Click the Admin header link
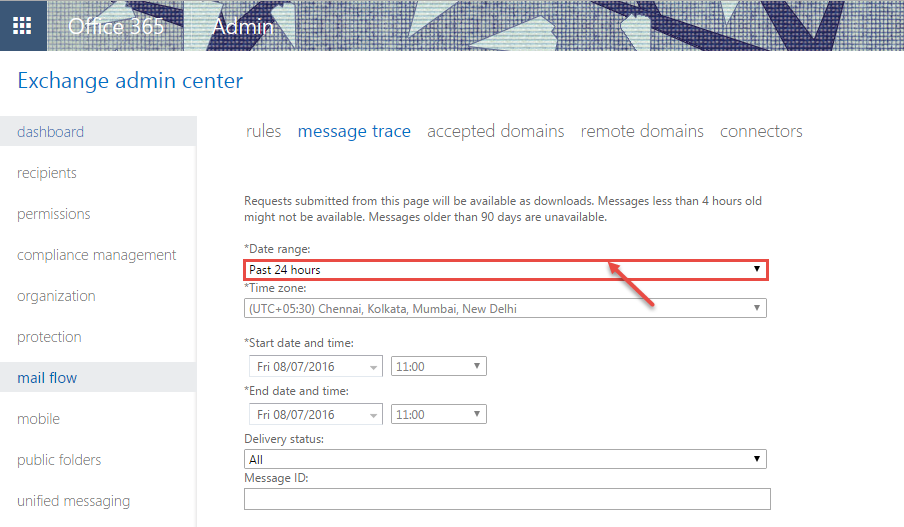The height and width of the screenshot is (527, 904). pos(243,27)
